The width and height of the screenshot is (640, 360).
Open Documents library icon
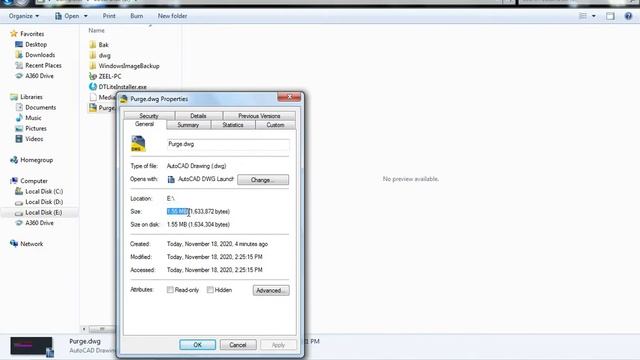pos(19,107)
